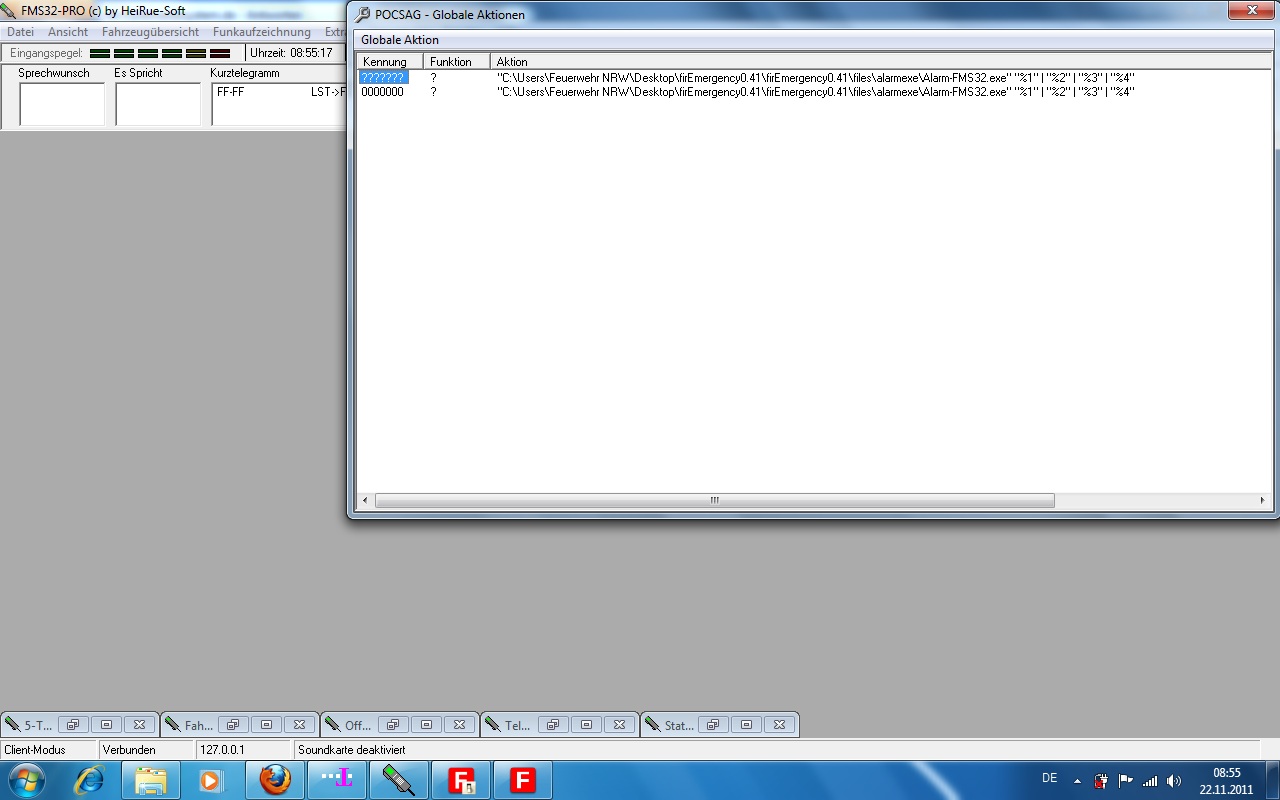The height and width of the screenshot is (800, 1280).
Task: Maximize the minimized Stat... child window
Action: point(746,725)
